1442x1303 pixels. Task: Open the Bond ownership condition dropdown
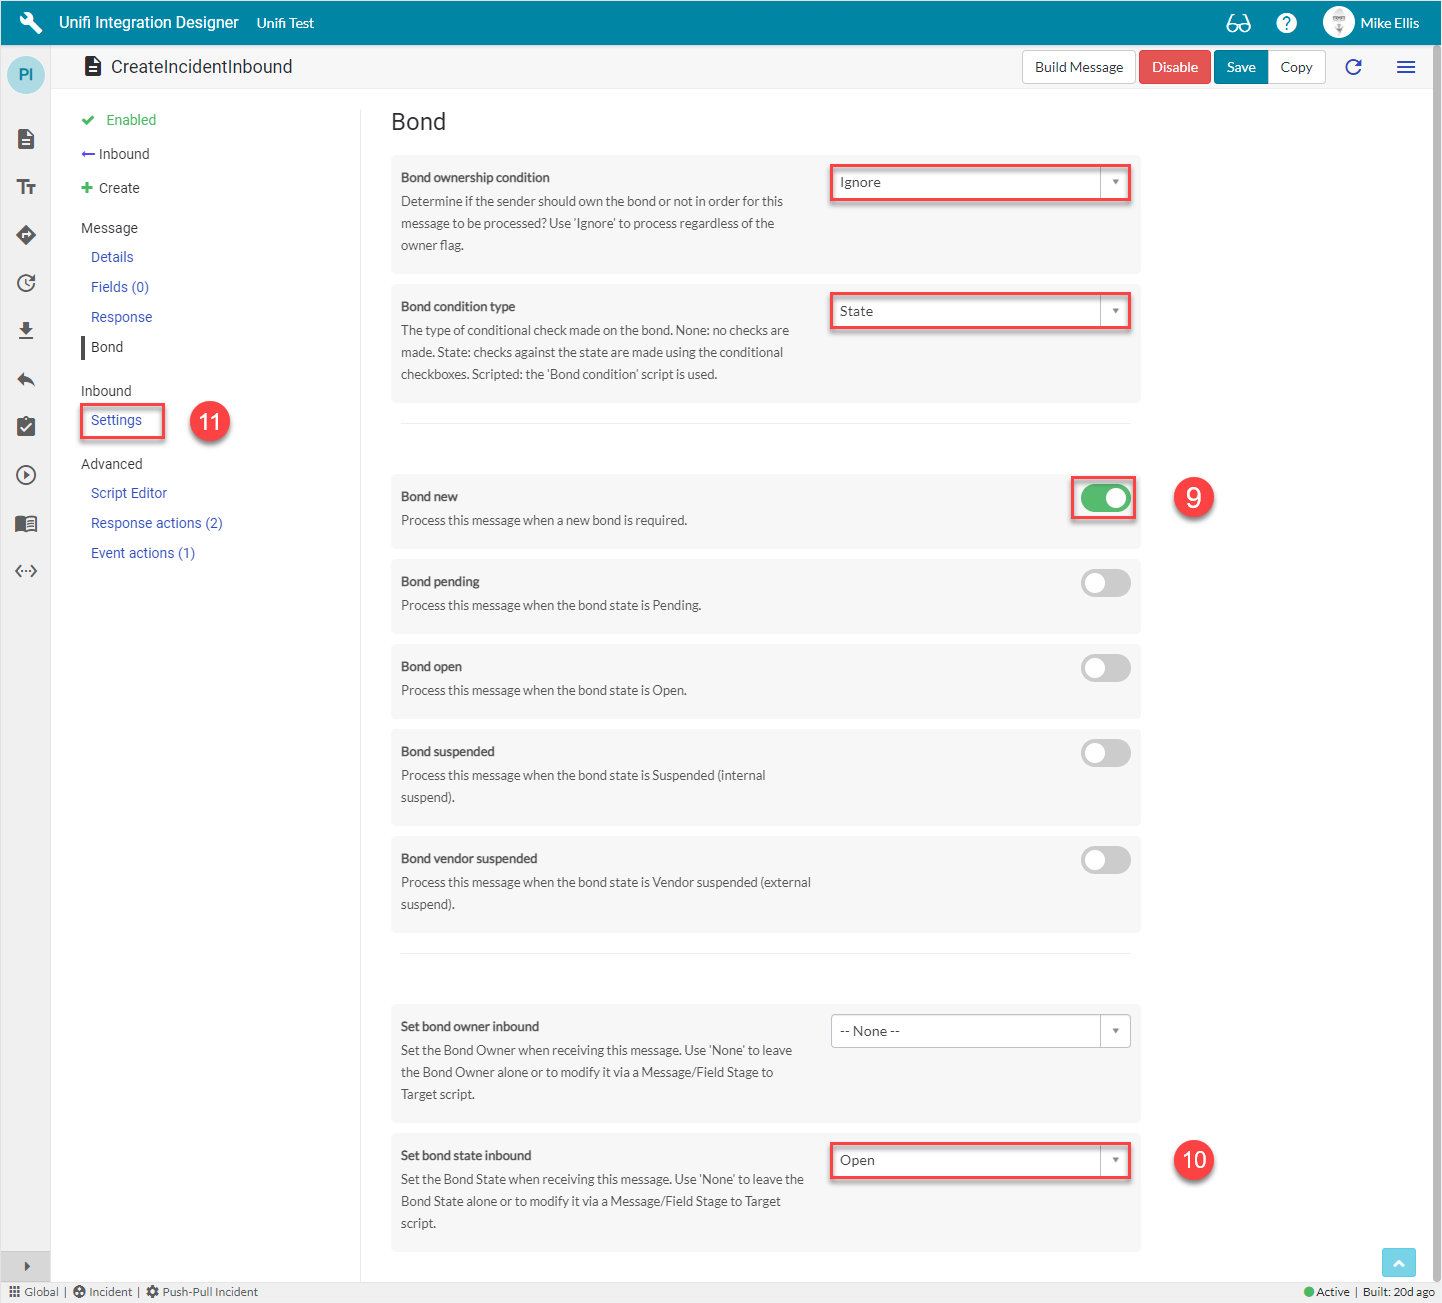coord(980,183)
